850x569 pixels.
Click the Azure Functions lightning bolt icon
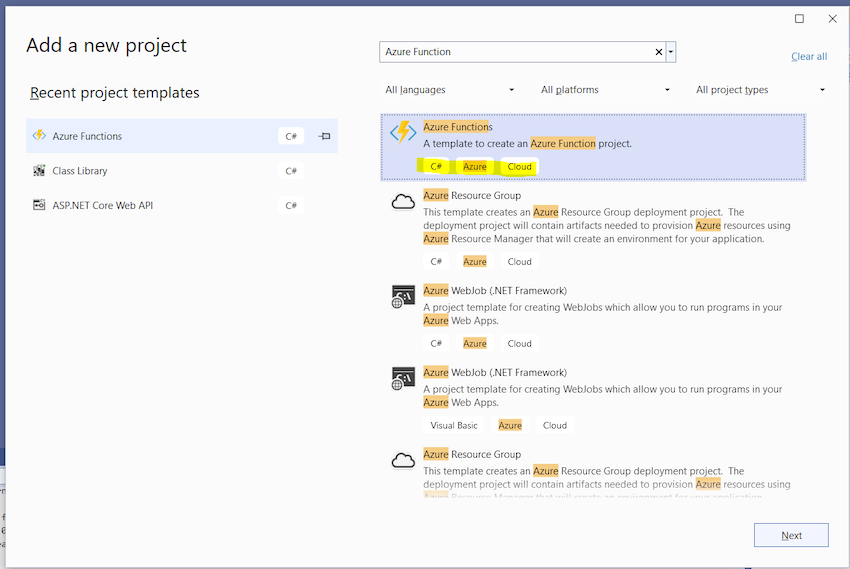pos(403,132)
